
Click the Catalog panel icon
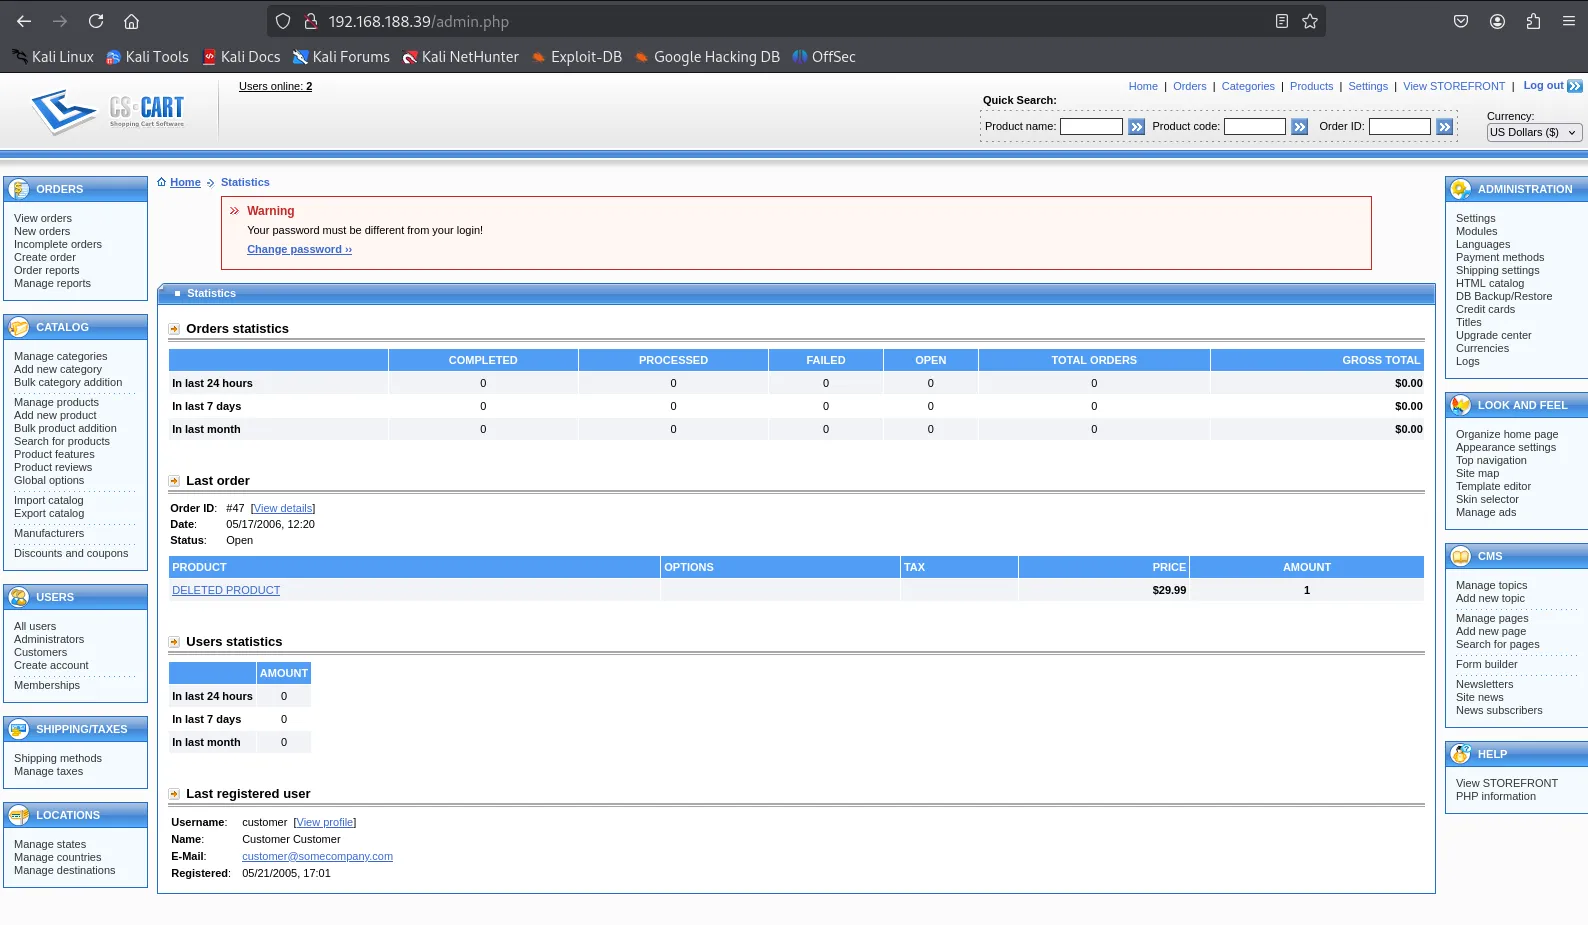tap(19, 327)
